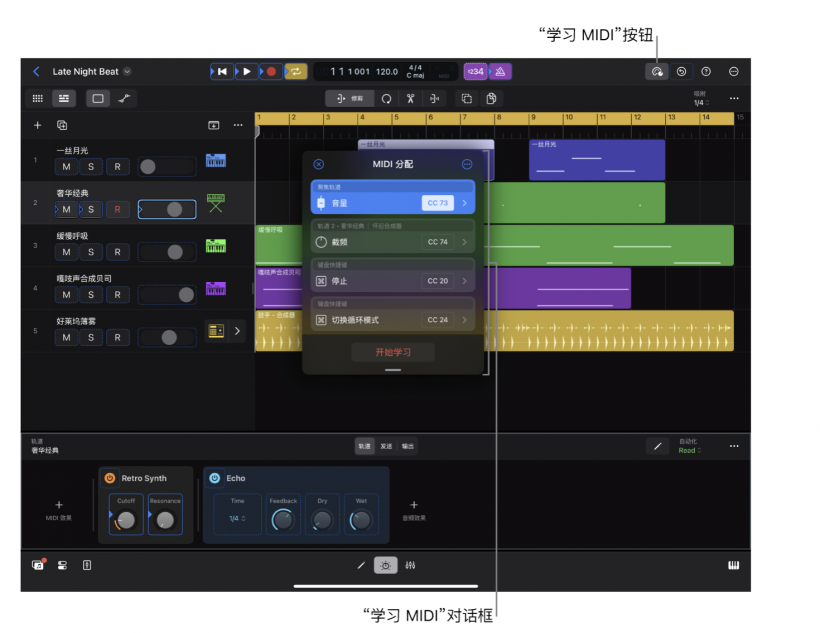Switch to the 输出 tab
Viewport: 820px width, 633px height.
click(407, 446)
